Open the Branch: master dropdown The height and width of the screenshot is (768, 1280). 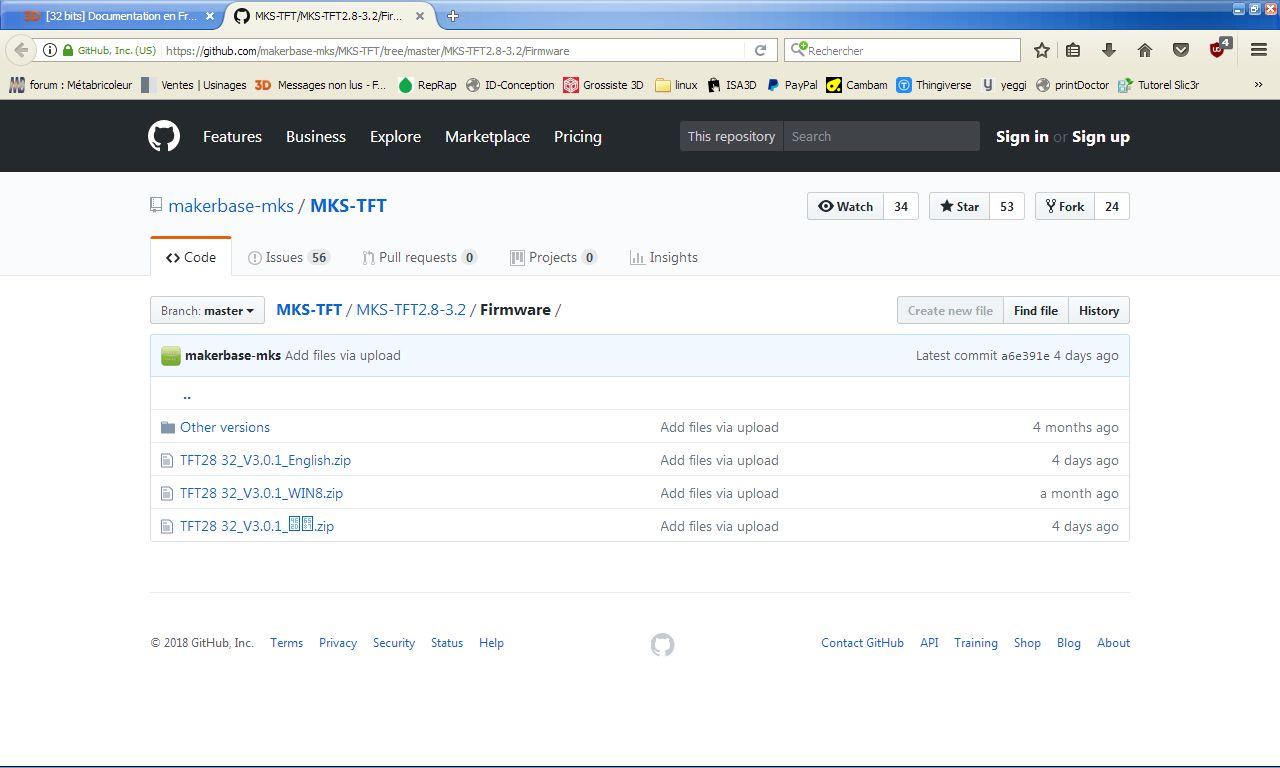[x=207, y=310]
